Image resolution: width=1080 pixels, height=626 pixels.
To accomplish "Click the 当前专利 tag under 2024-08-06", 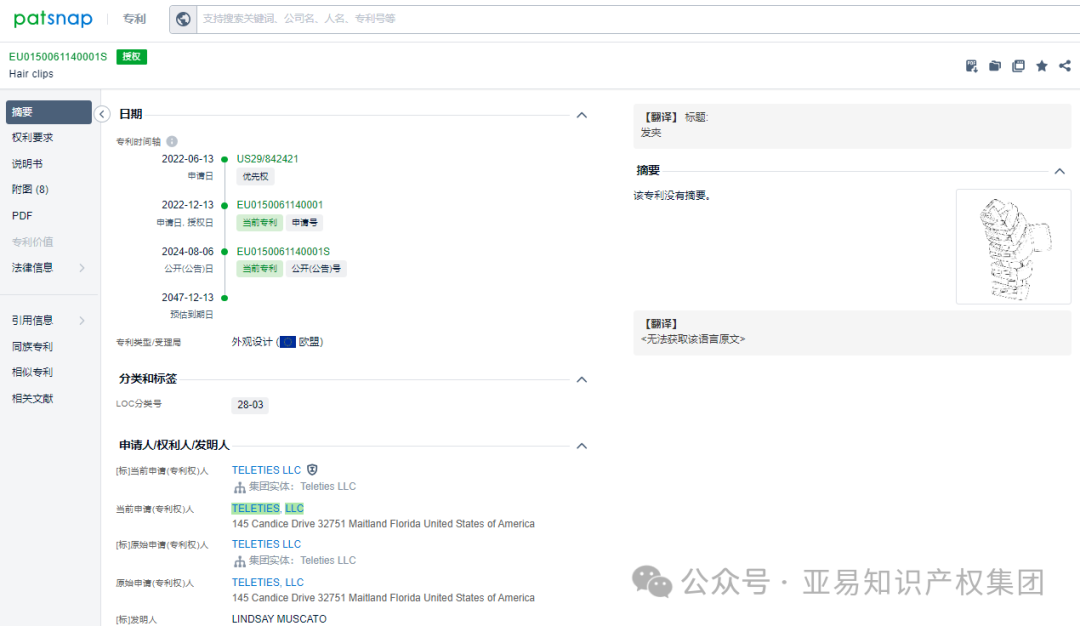I will tap(260, 269).
